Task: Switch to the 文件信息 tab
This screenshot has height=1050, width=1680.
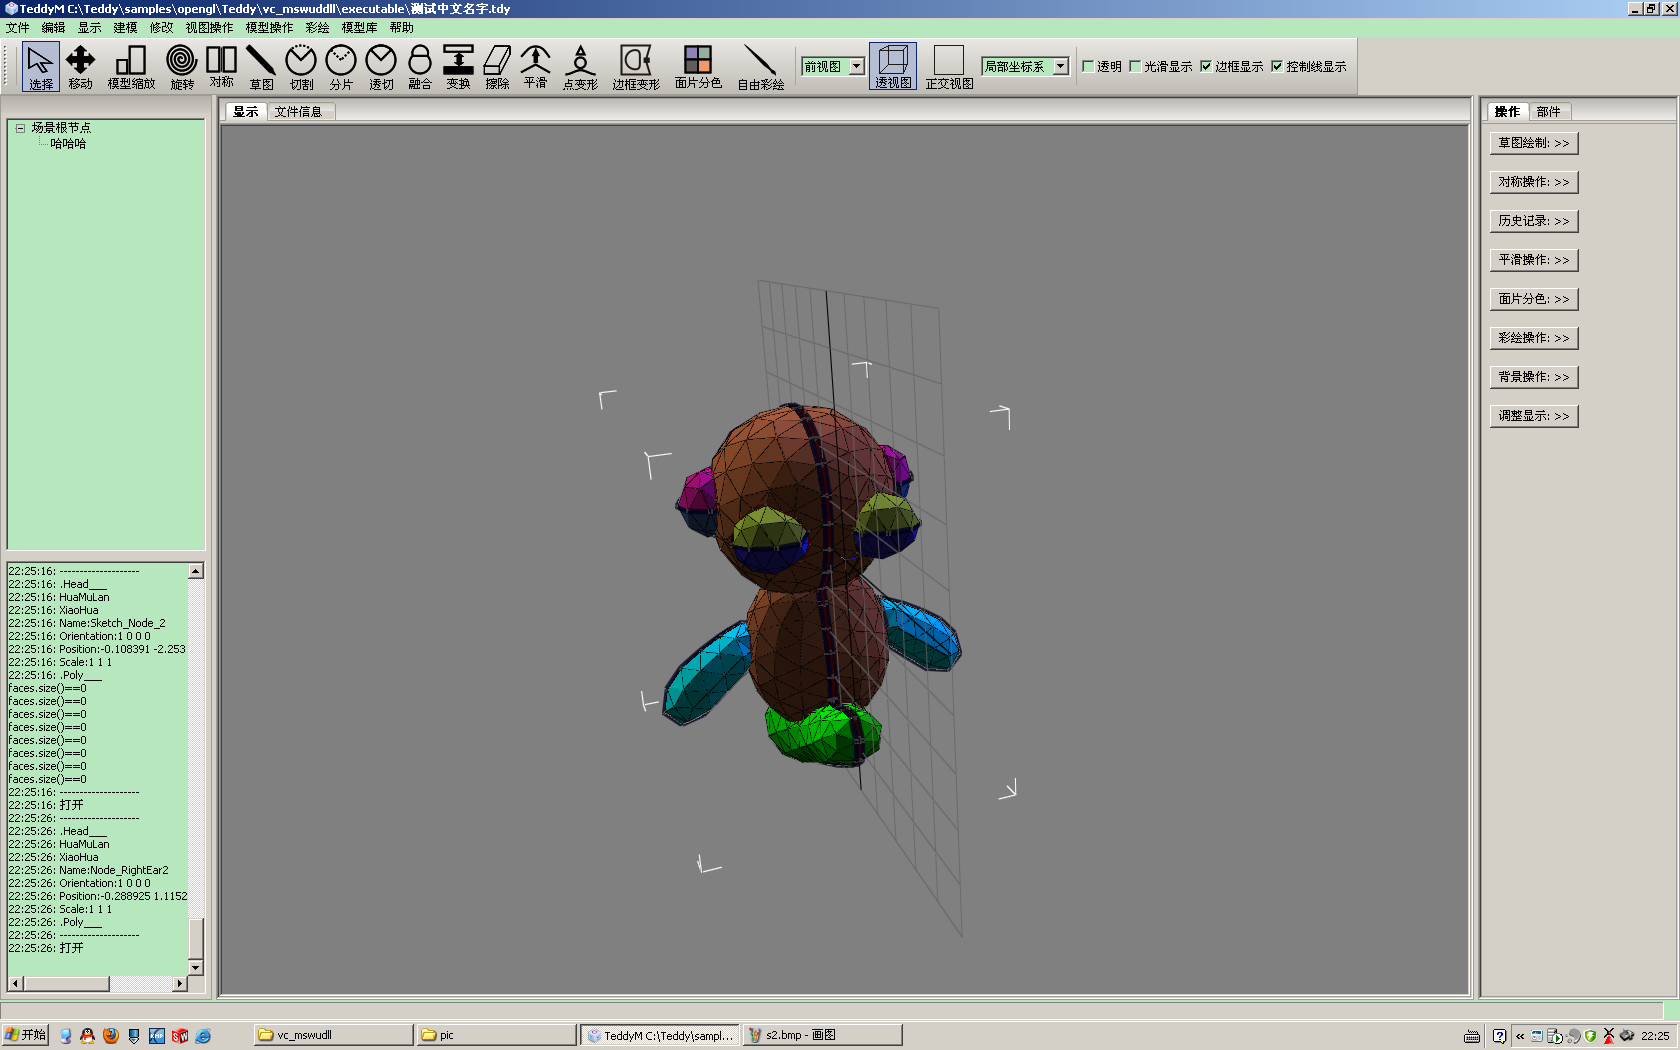Action: click(299, 112)
